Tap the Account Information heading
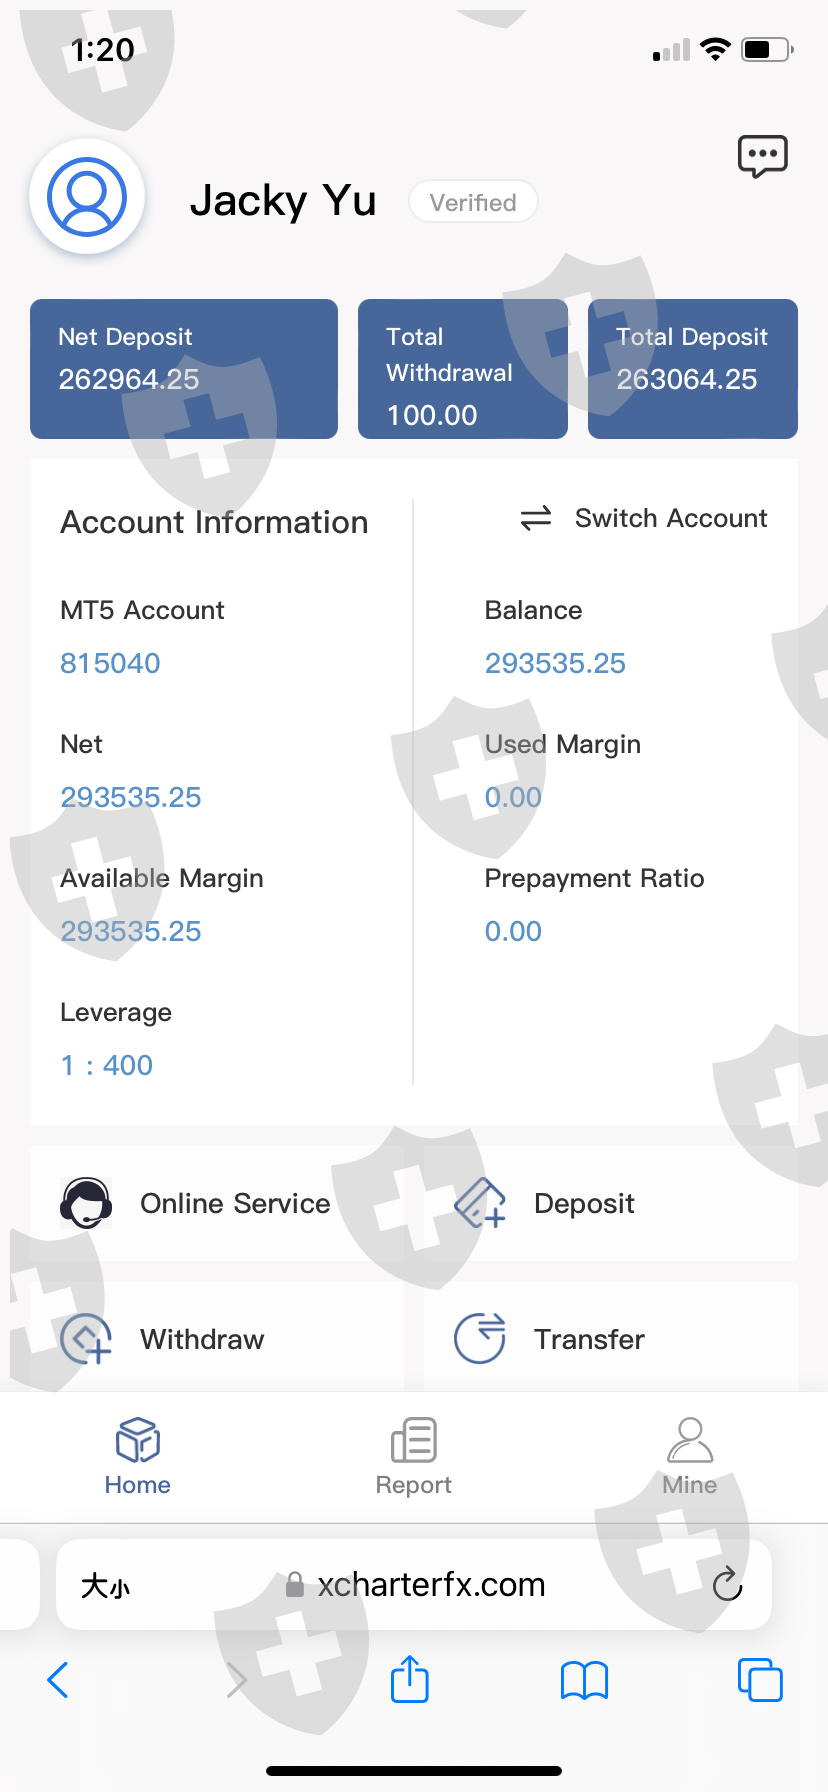828x1792 pixels. tap(214, 522)
